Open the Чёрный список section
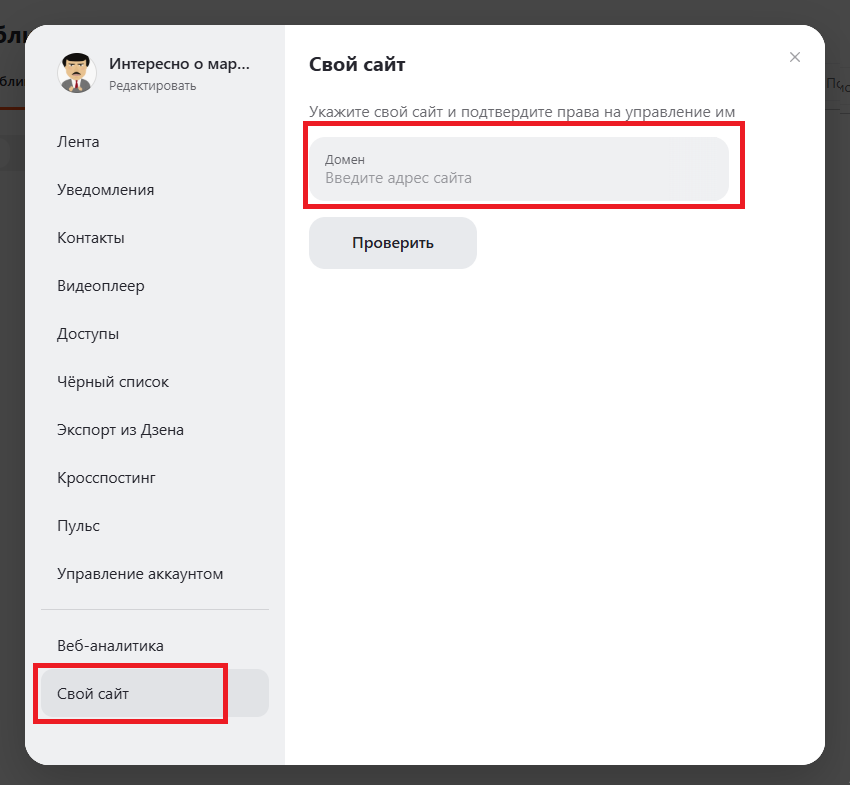Viewport: 850px width, 785px height. tap(113, 382)
